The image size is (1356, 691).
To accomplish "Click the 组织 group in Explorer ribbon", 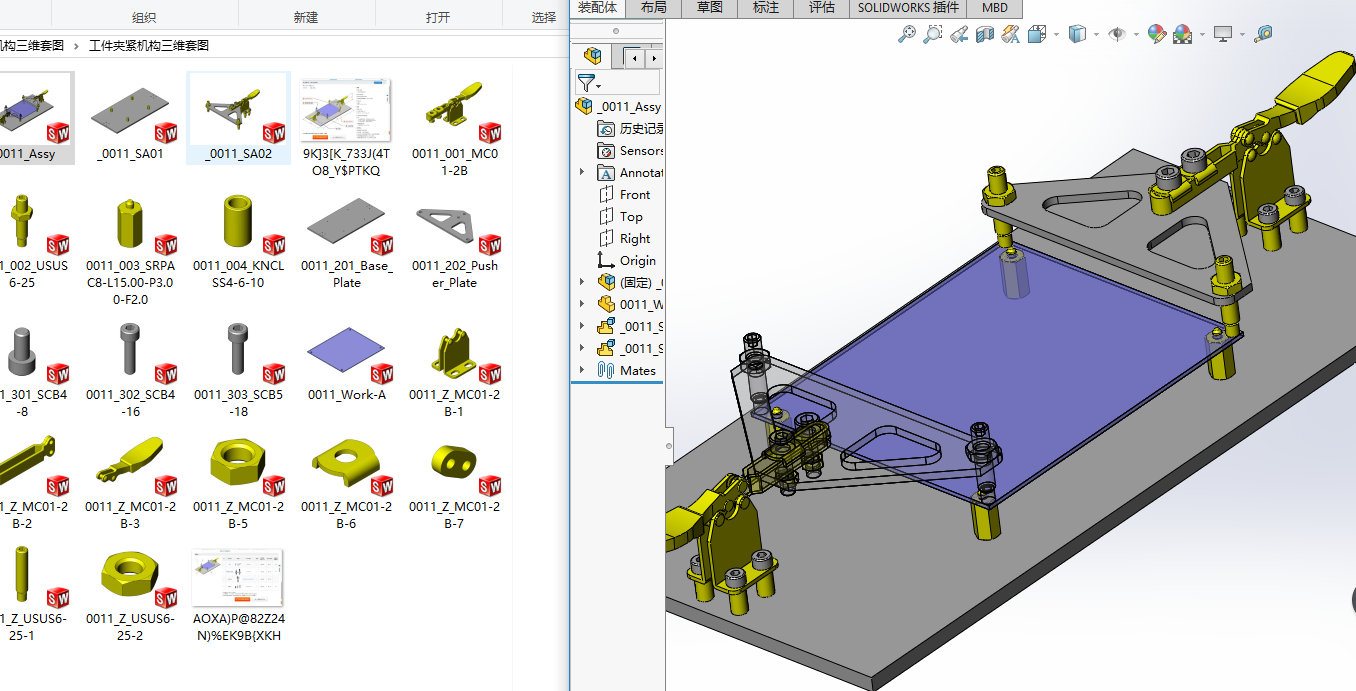I will pyautogui.click(x=144, y=17).
